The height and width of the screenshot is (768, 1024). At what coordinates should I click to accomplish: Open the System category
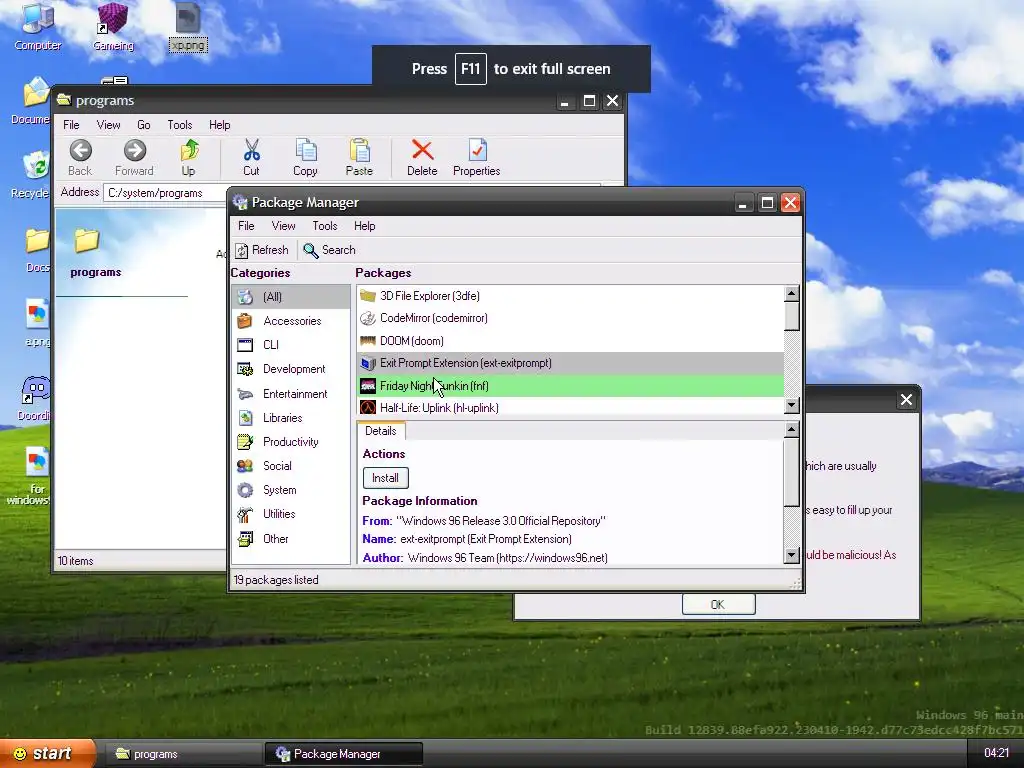click(291, 490)
